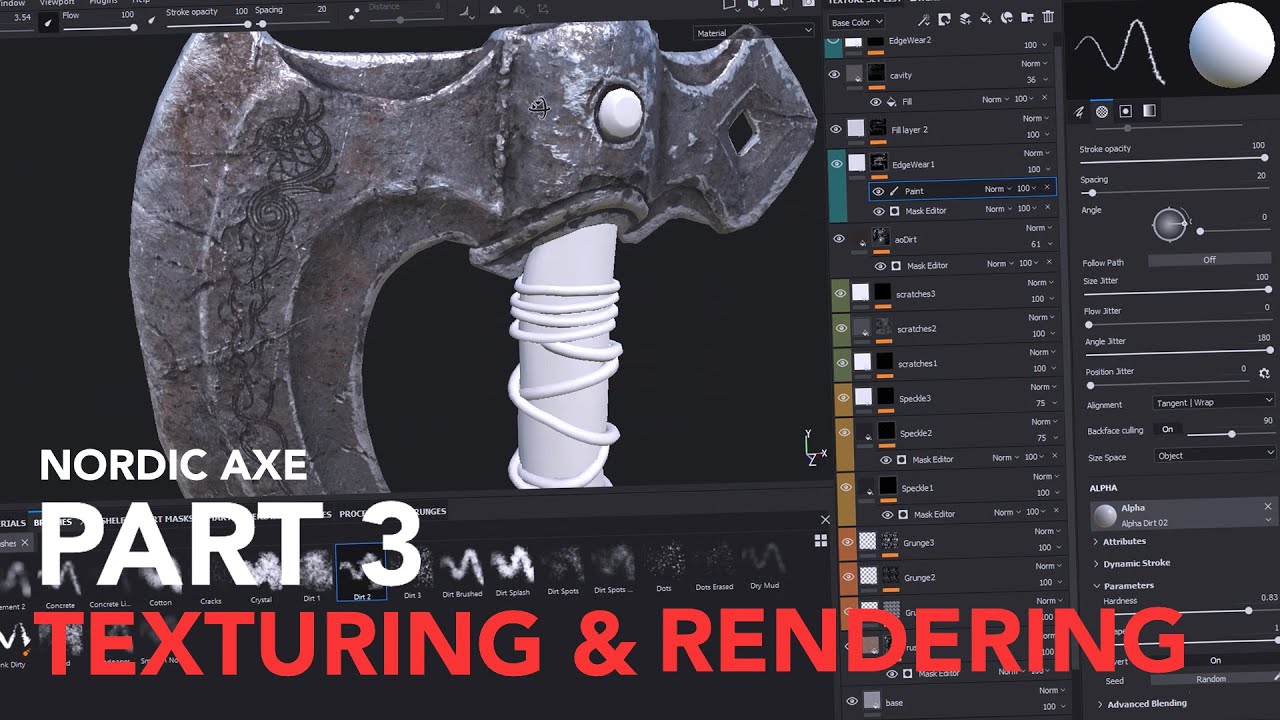
Task: Remove the Alpha Dirt 02 alpha
Action: pos(1268,508)
